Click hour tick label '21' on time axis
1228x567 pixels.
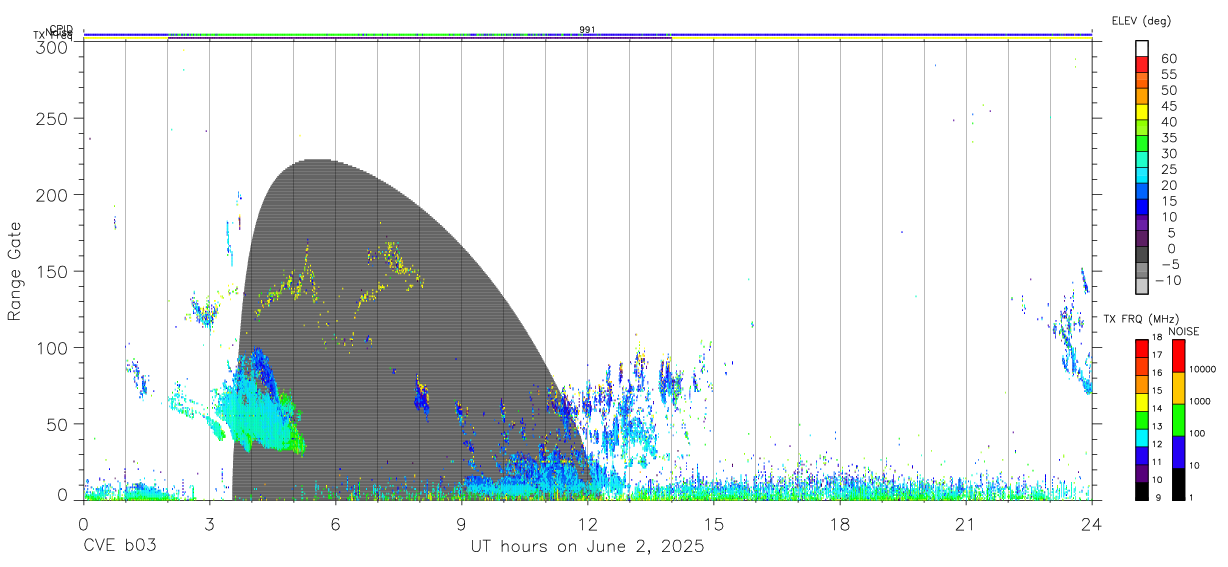click(x=966, y=525)
